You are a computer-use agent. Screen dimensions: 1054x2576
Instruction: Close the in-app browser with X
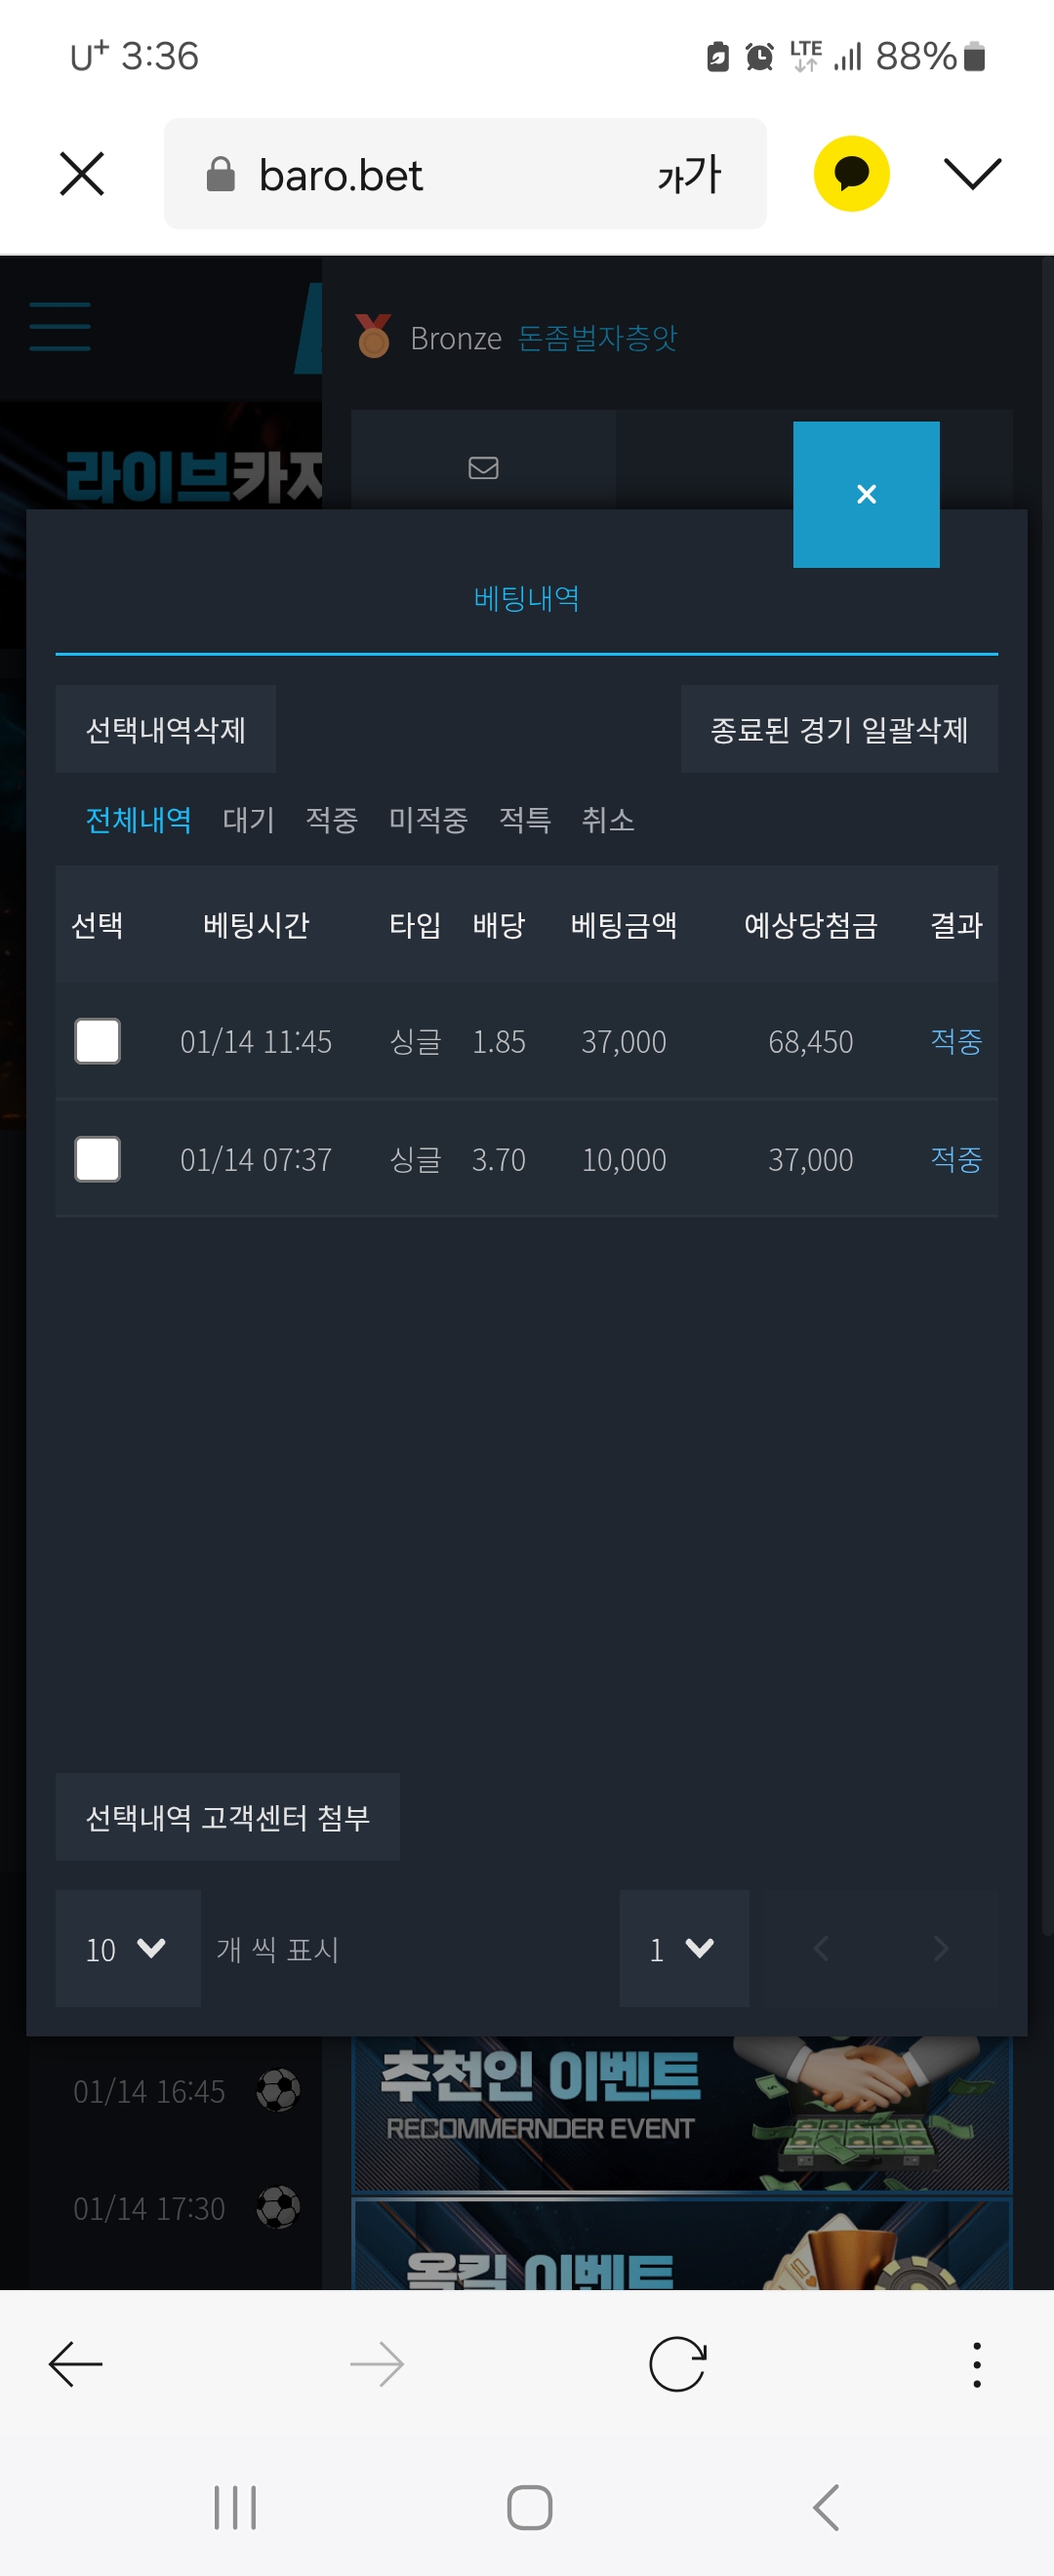point(82,174)
